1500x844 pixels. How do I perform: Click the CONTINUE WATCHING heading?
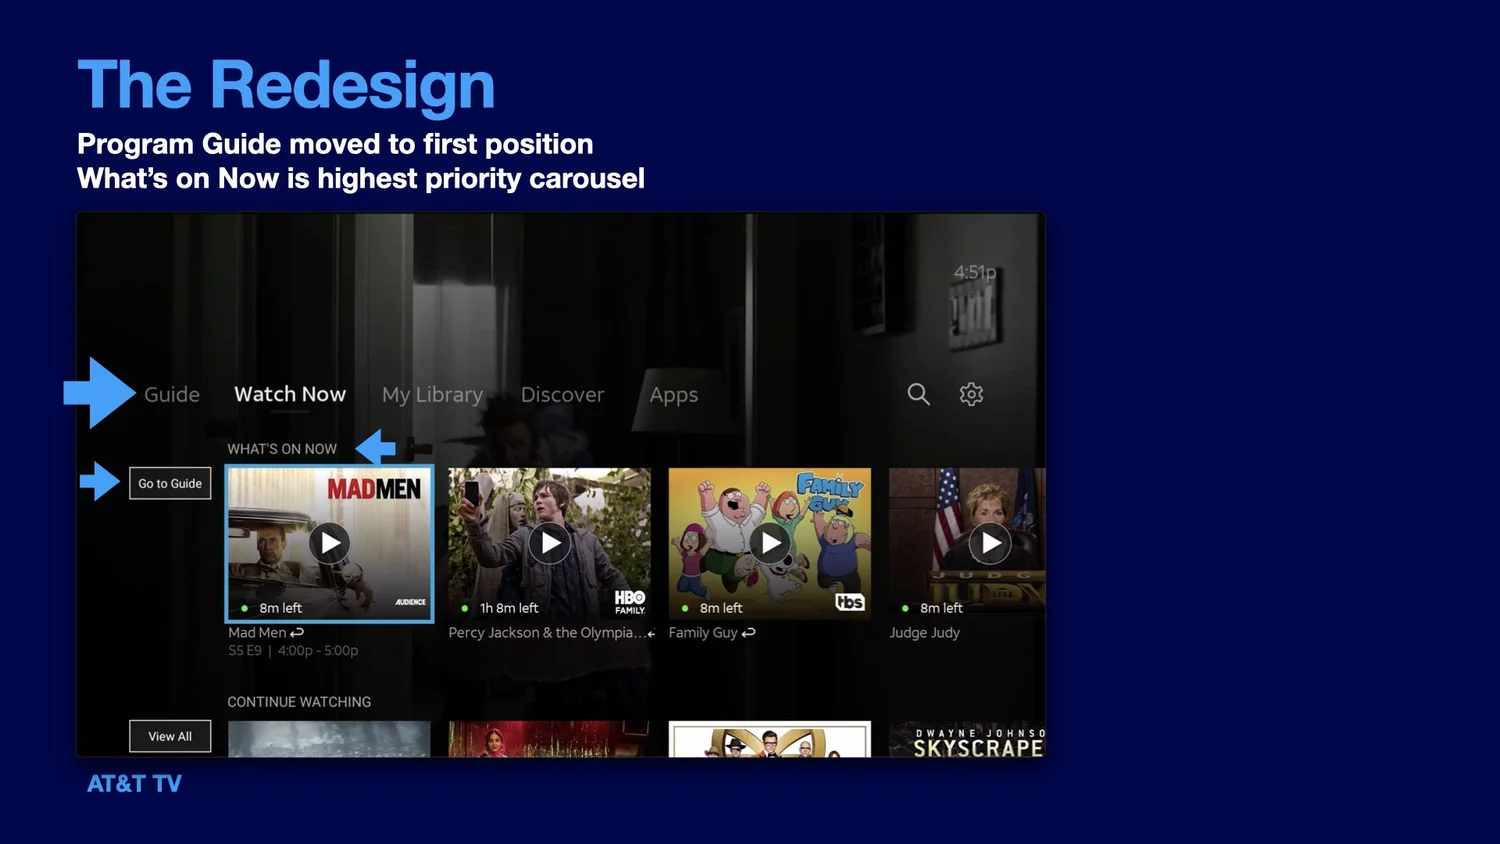point(299,702)
